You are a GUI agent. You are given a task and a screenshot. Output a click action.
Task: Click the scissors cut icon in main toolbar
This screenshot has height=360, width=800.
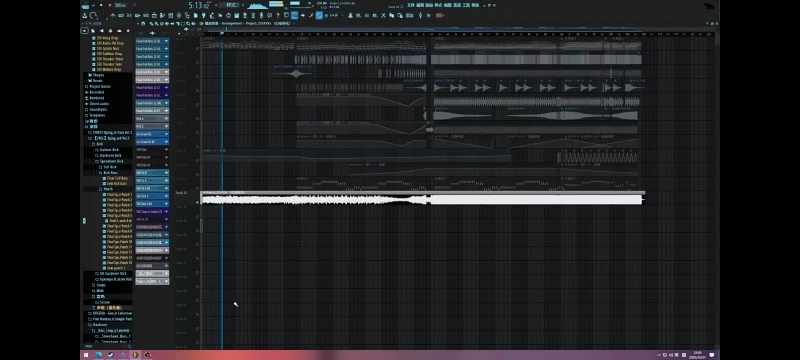383,15
